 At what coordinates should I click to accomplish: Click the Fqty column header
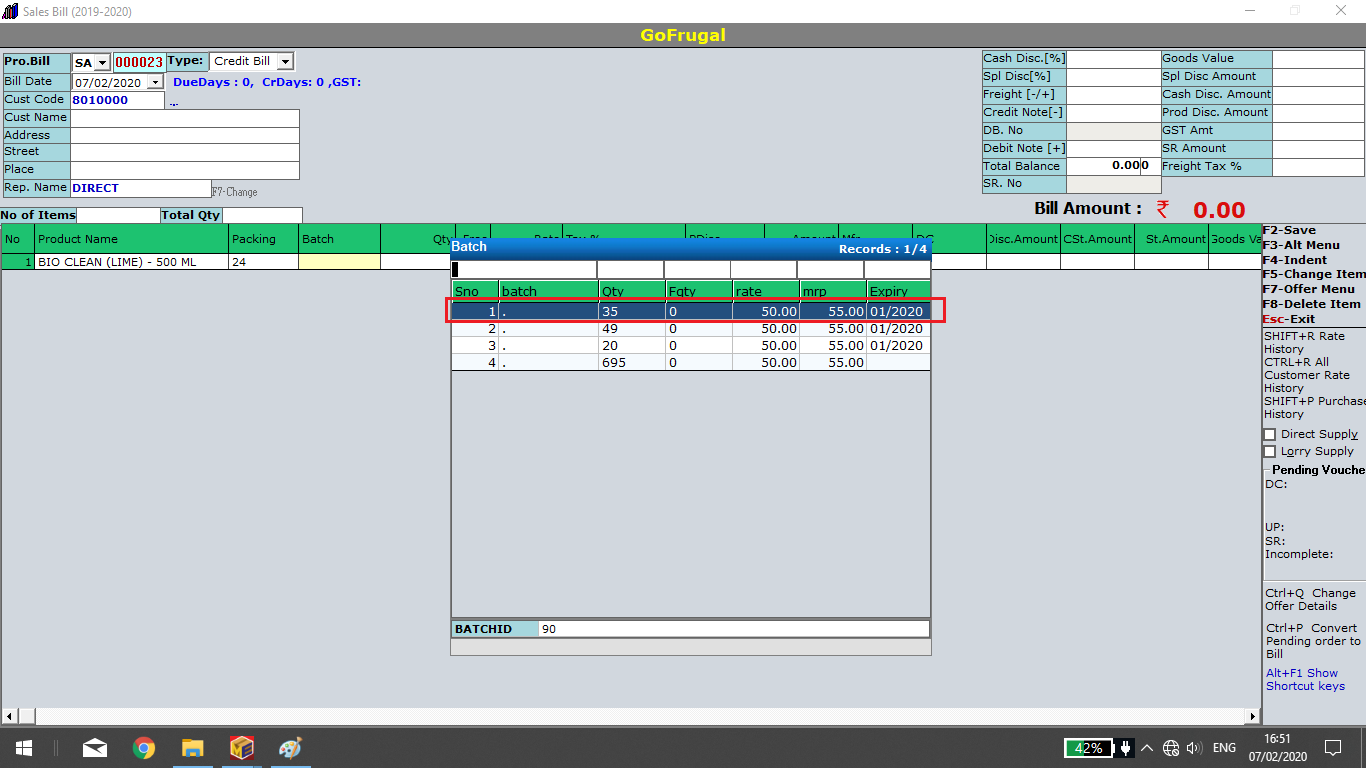(698, 291)
